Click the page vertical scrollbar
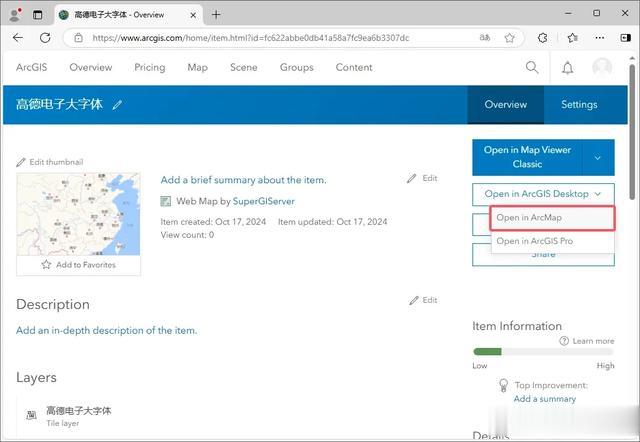 [x=632, y=131]
